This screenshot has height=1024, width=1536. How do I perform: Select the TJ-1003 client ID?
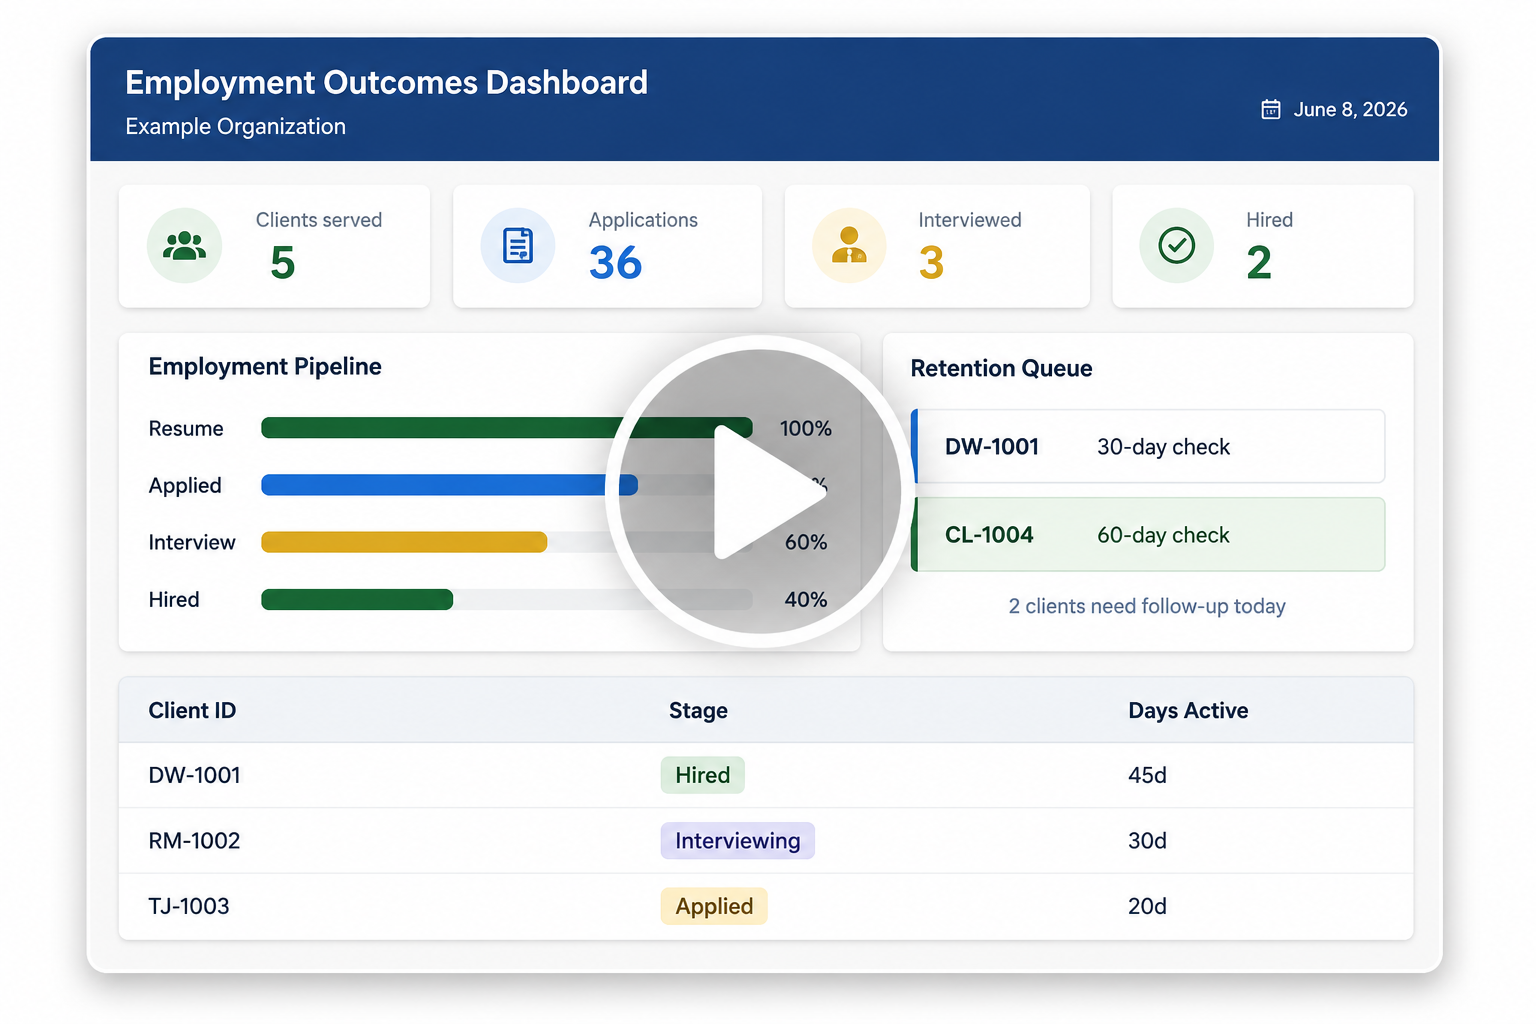(189, 906)
